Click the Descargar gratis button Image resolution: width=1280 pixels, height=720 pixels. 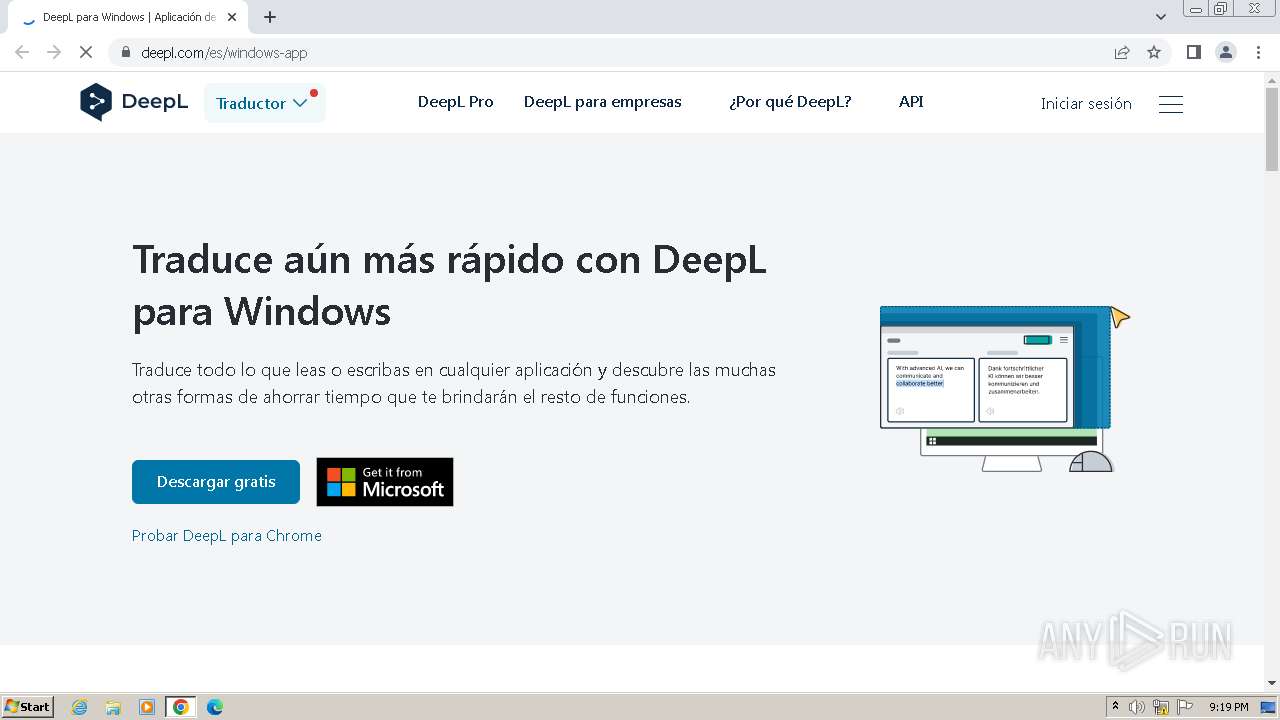tap(216, 482)
